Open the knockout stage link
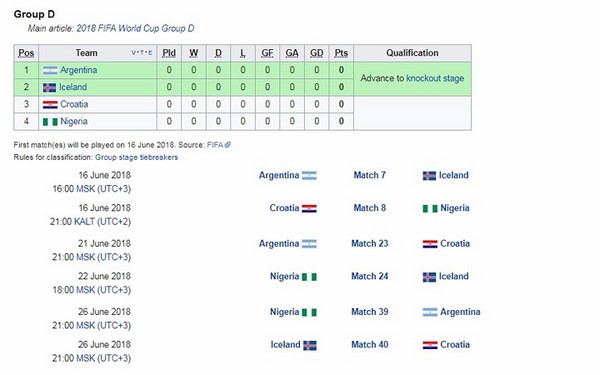The height and width of the screenshot is (375, 600). [435, 78]
